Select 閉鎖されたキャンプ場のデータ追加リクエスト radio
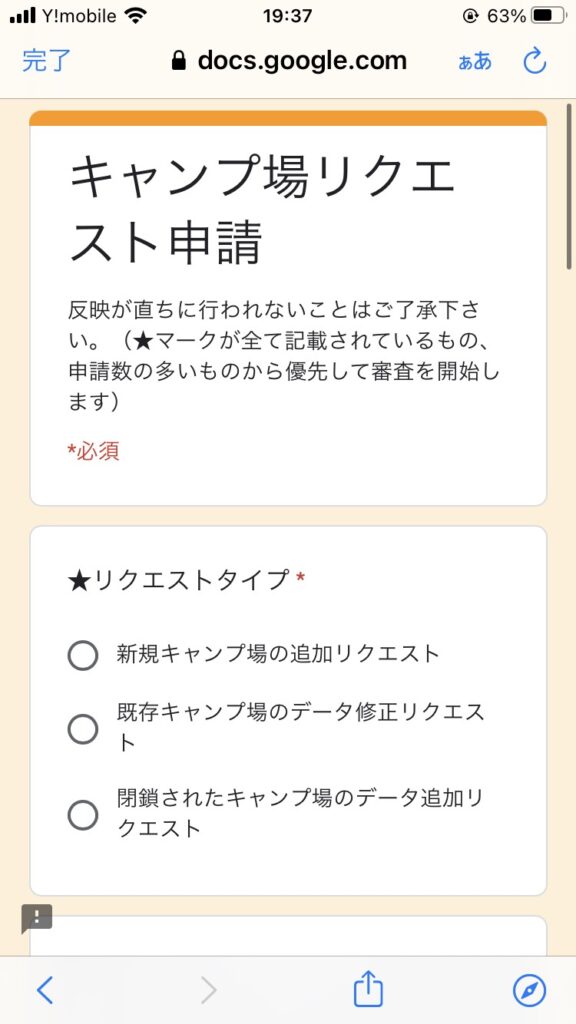 pyautogui.click(x=83, y=815)
